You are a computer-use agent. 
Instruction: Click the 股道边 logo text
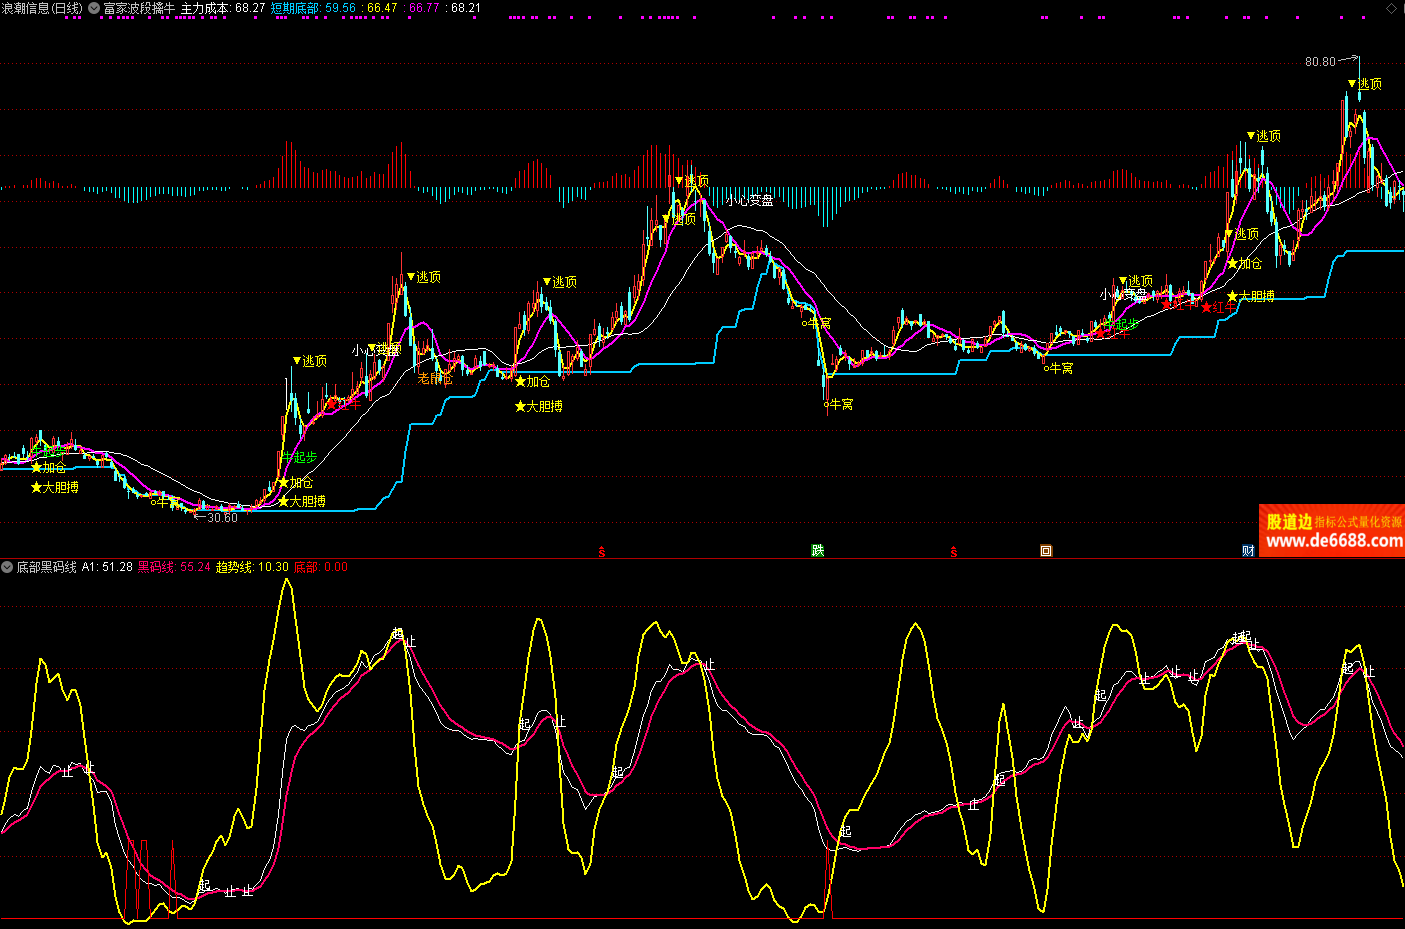[1288, 522]
